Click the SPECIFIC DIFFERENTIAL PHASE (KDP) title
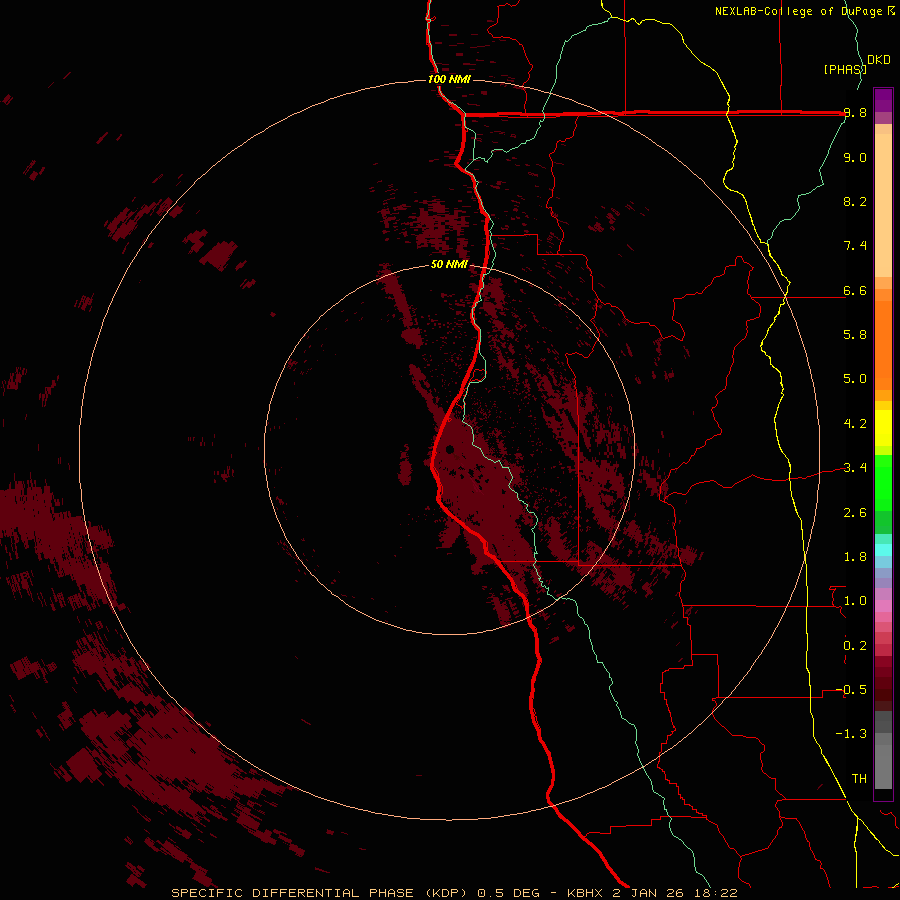Screen dimensions: 900x900 click(x=320, y=893)
